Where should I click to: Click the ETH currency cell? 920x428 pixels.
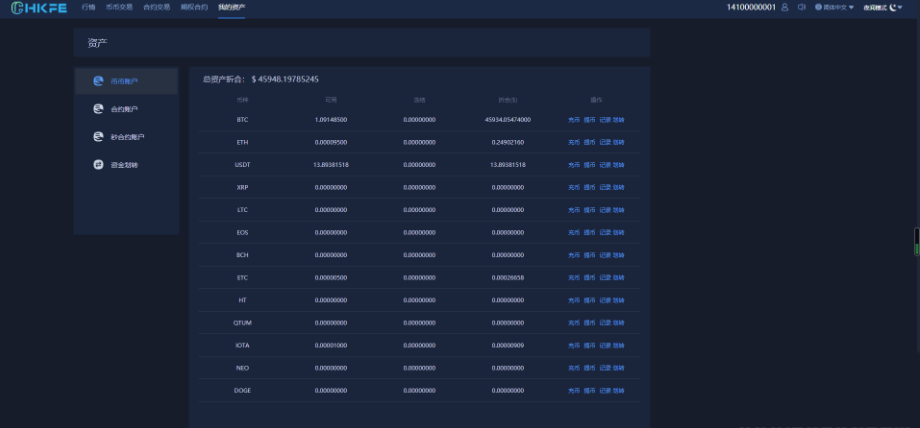[242, 142]
